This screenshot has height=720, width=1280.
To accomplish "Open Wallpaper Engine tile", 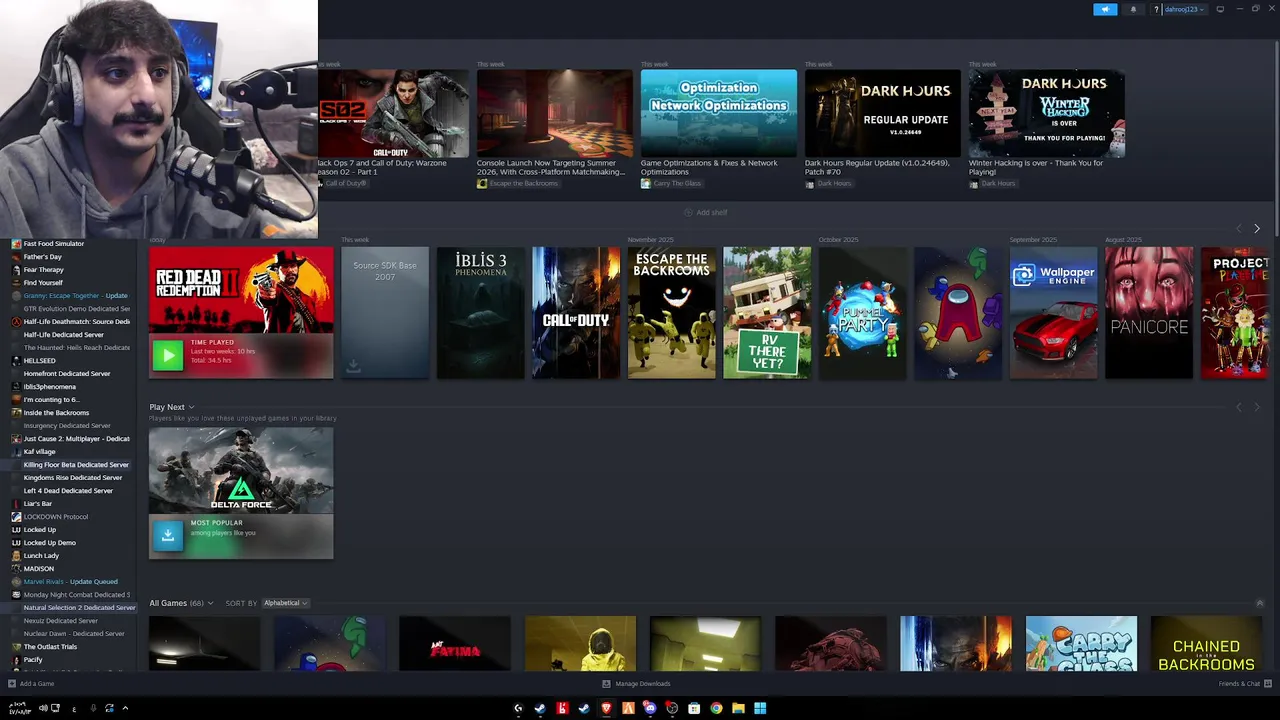I will point(1054,313).
